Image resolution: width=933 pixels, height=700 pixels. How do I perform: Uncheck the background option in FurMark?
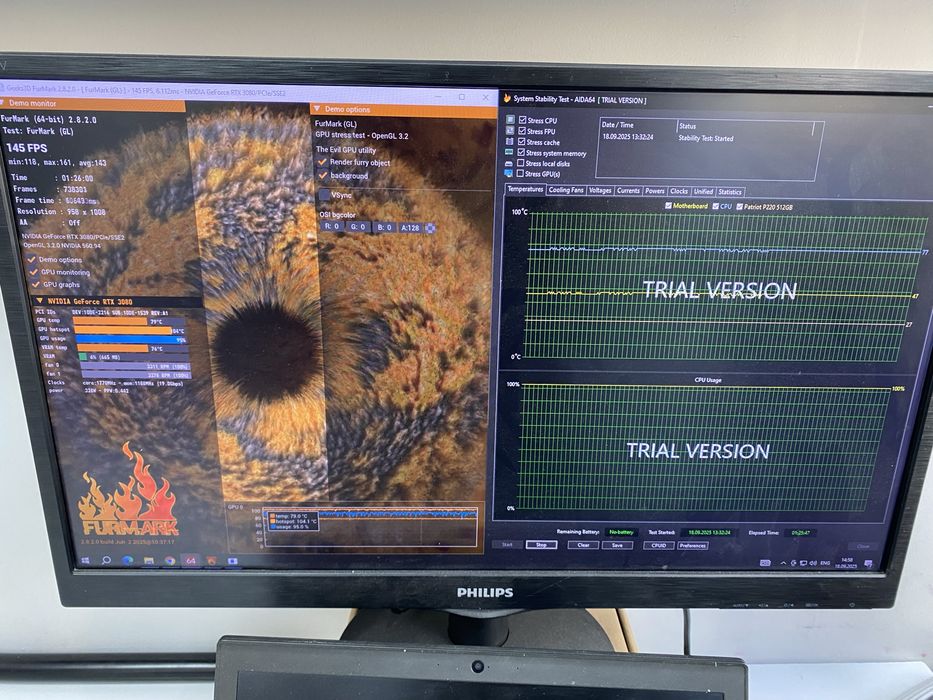(323, 176)
